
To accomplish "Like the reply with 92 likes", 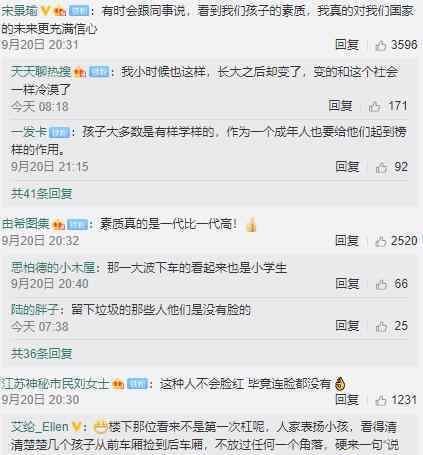I will [x=381, y=167].
